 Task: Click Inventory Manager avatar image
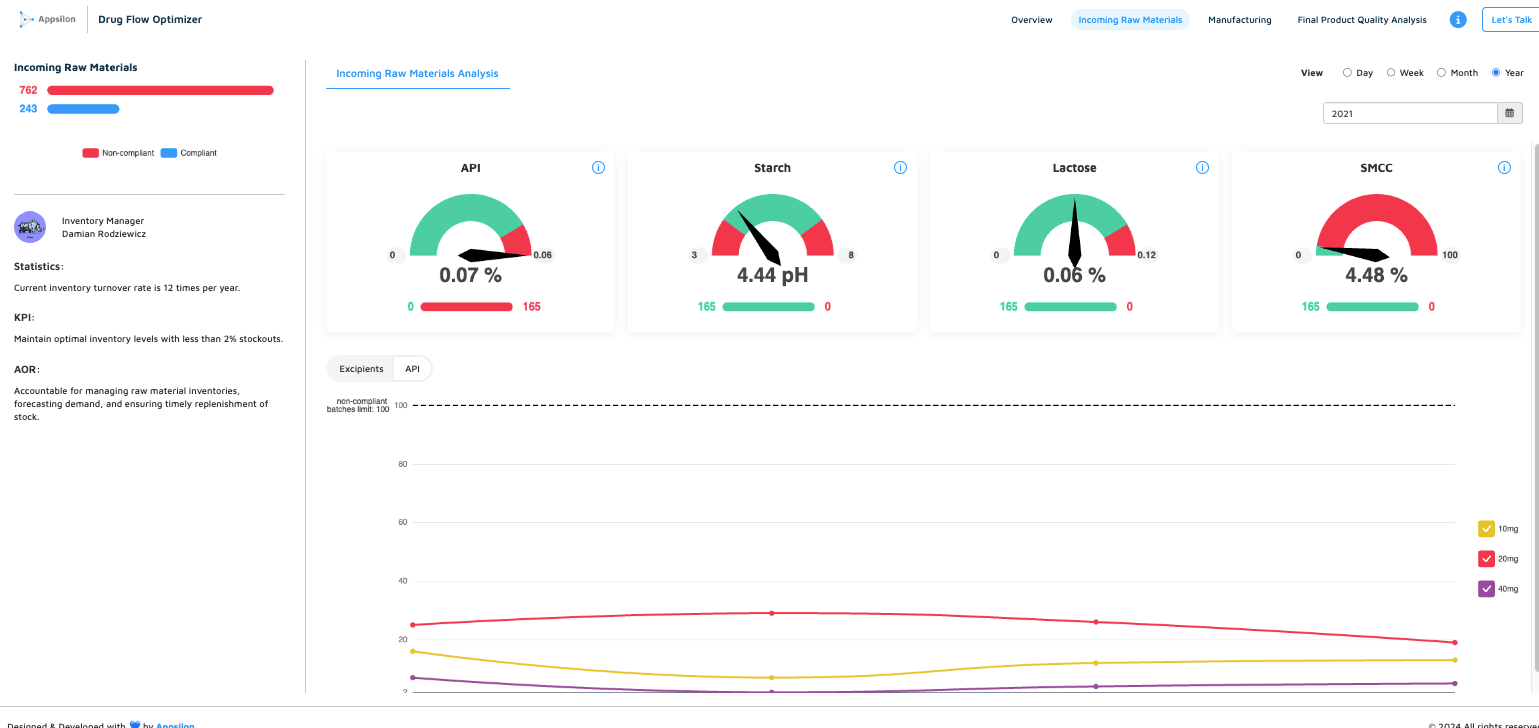pyautogui.click(x=30, y=227)
